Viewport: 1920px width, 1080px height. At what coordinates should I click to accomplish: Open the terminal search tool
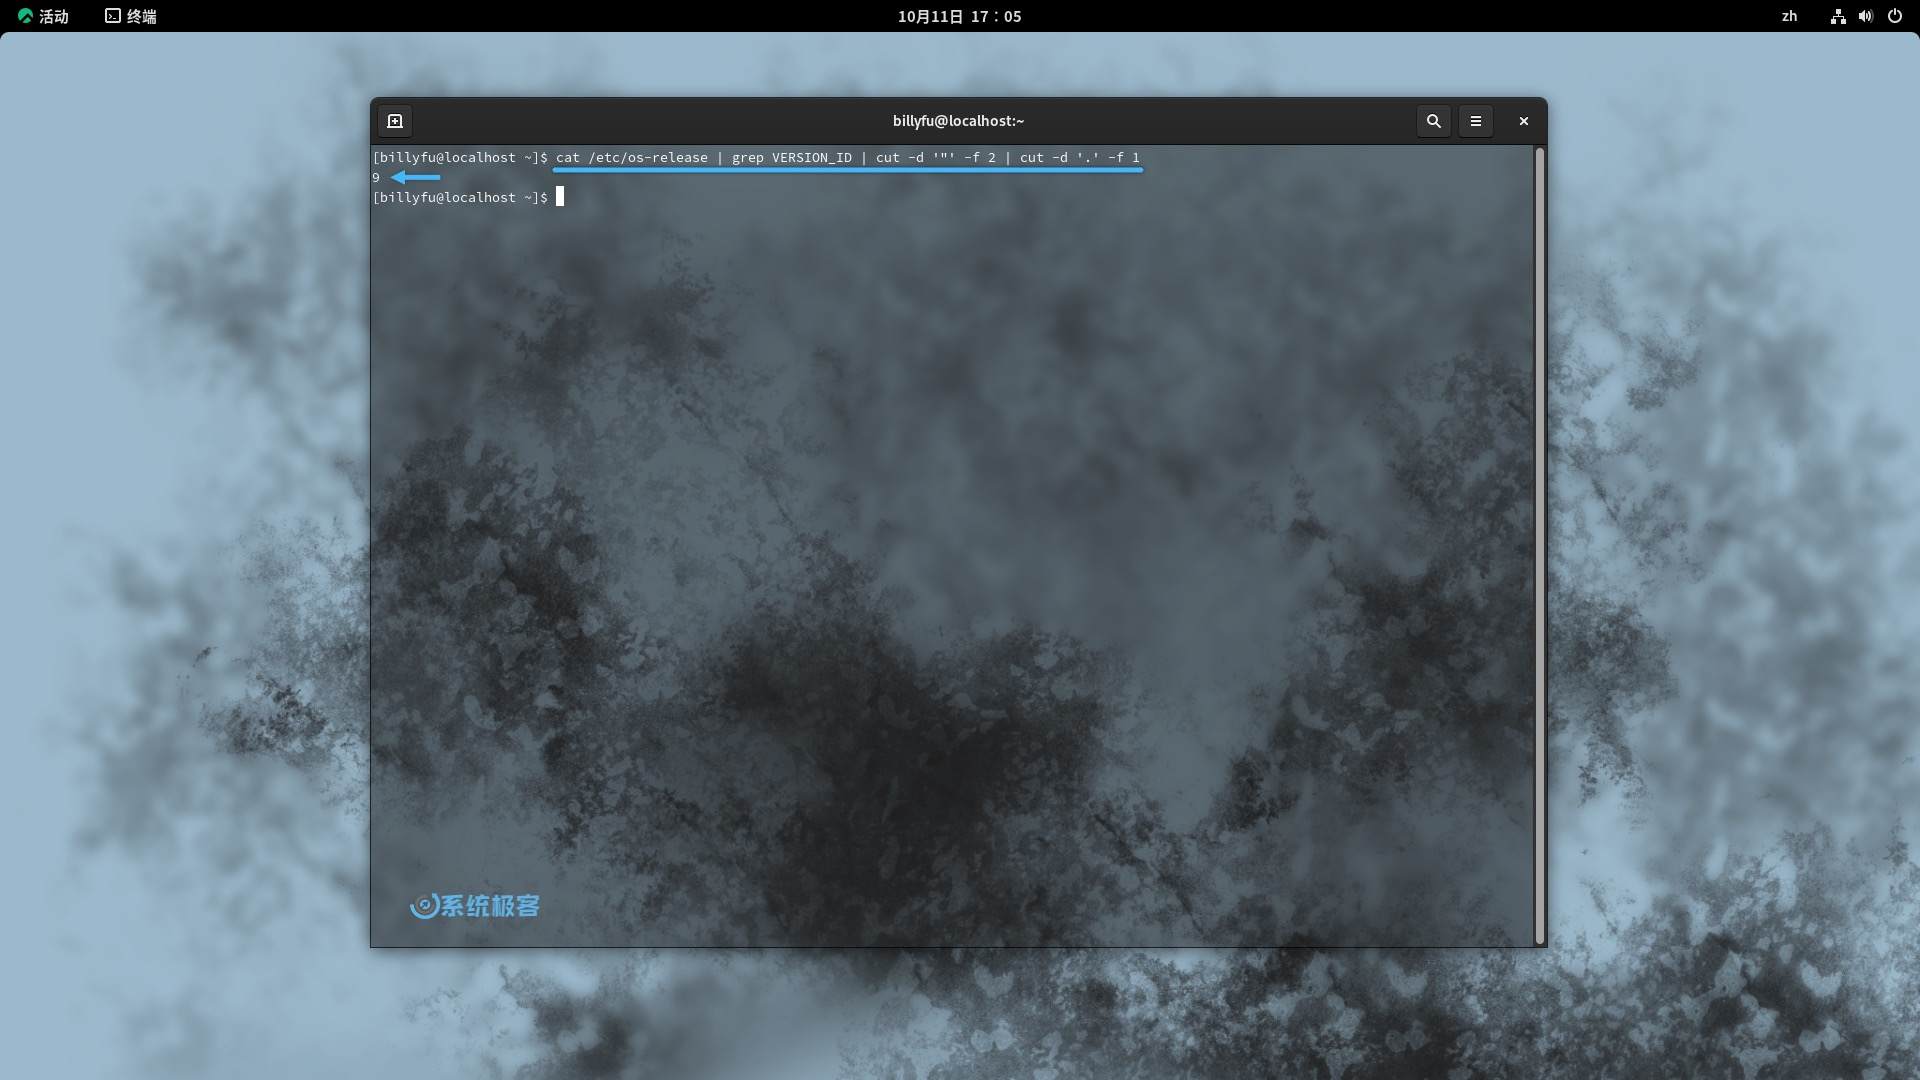coord(1433,121)
